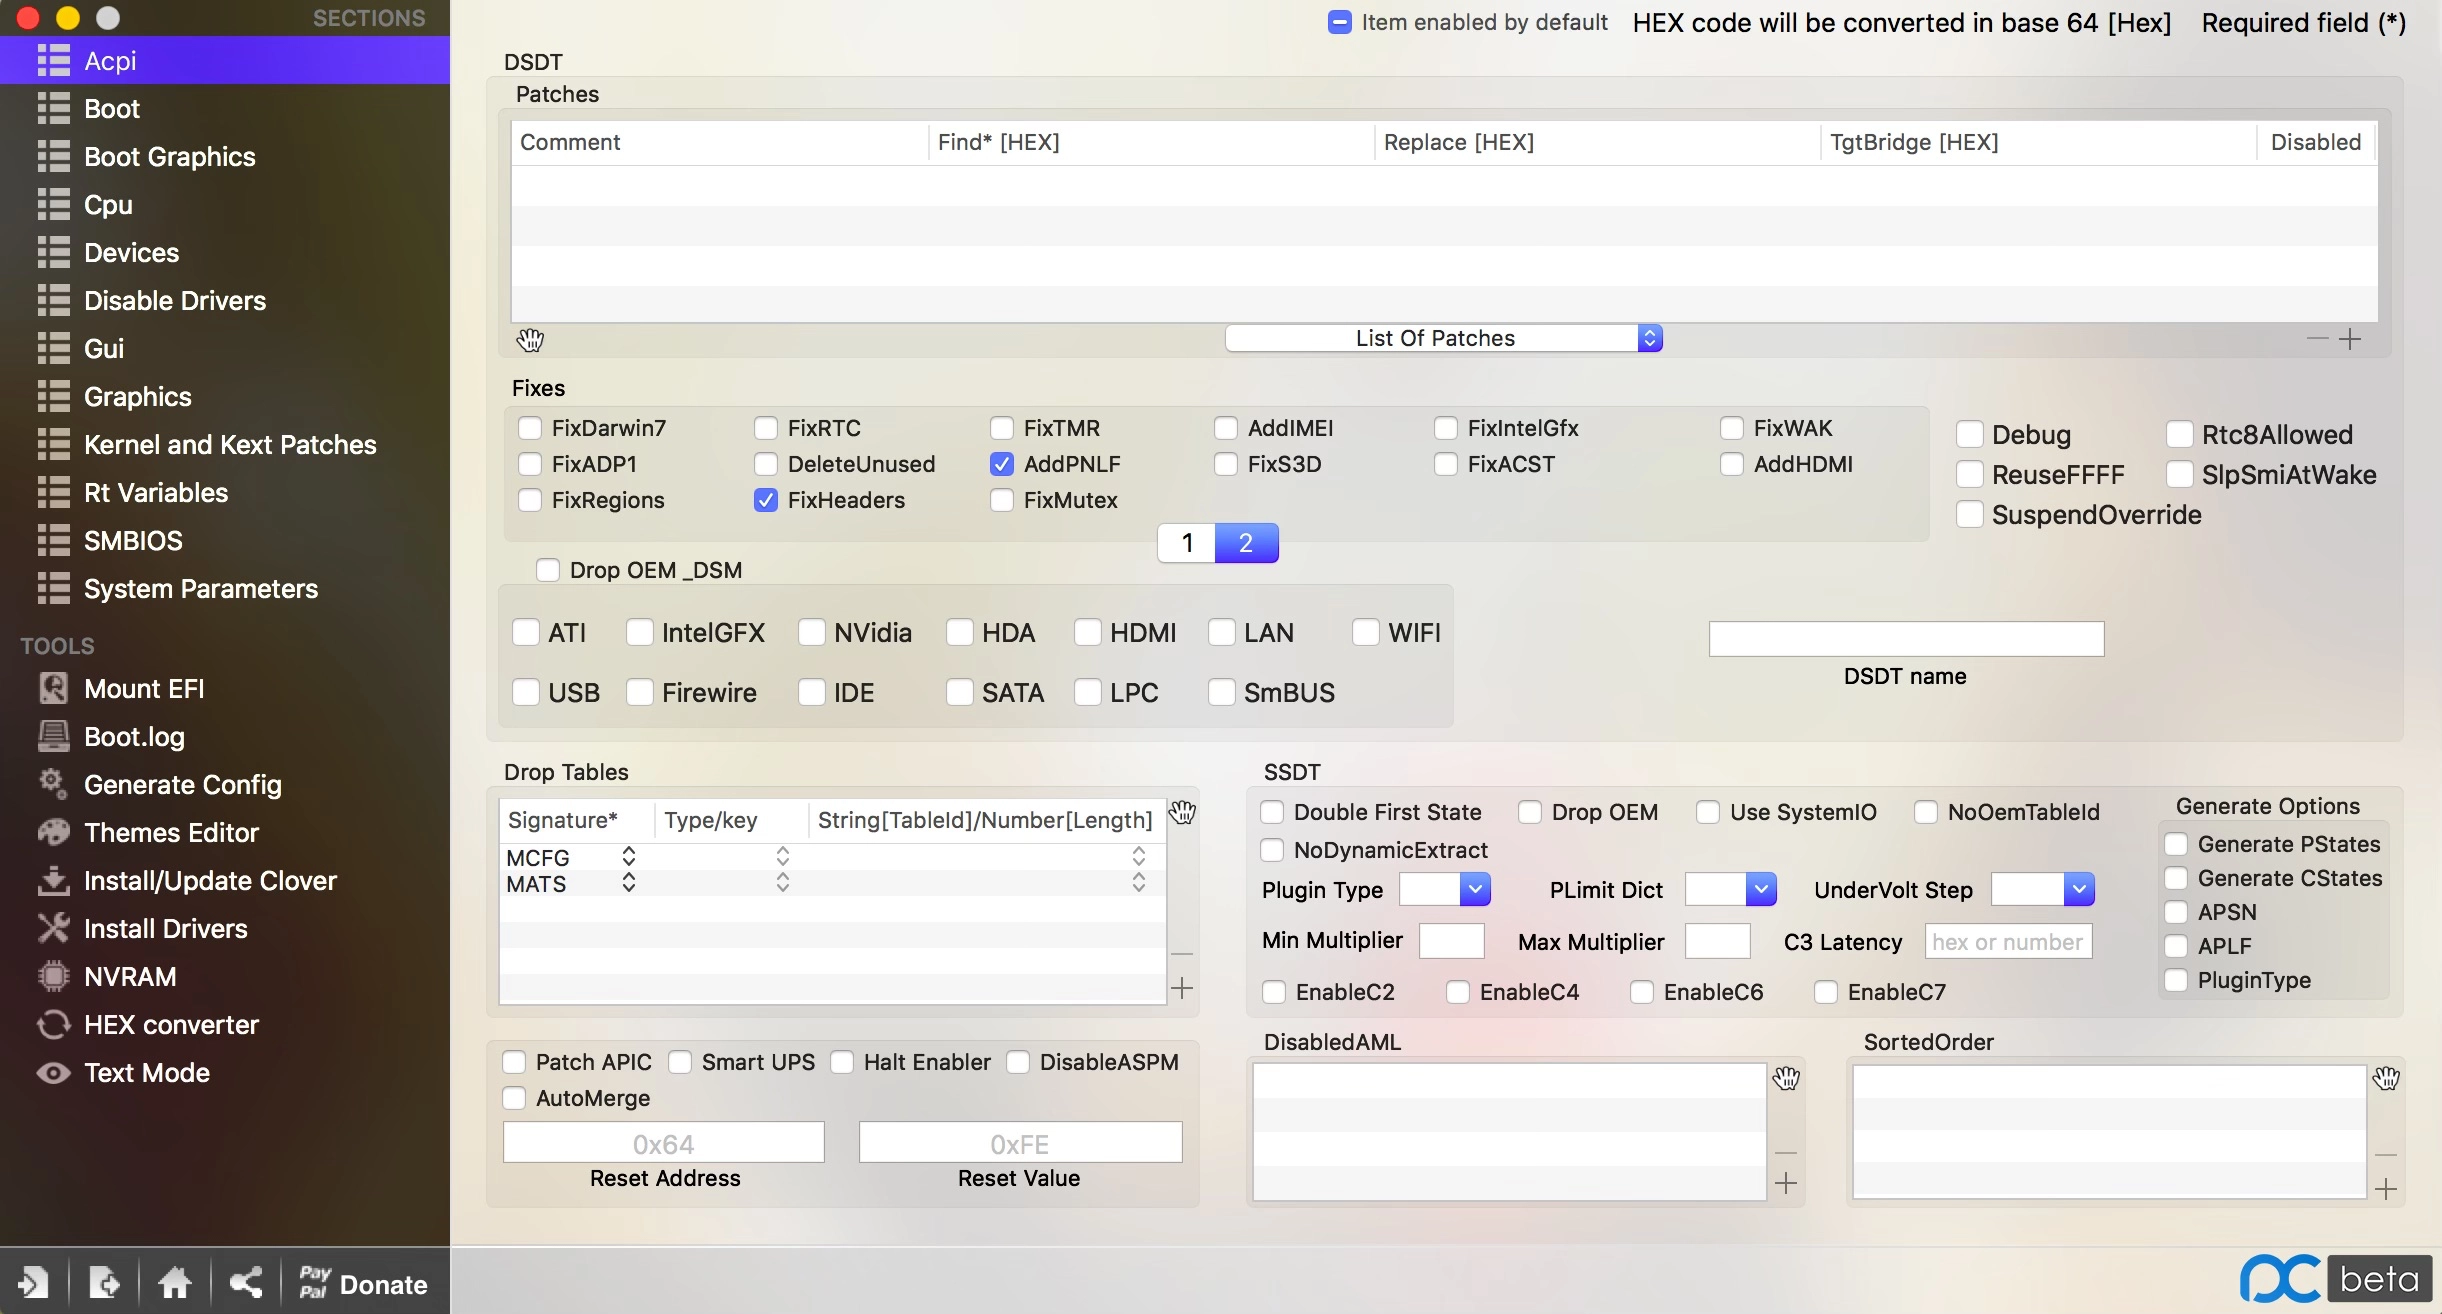This screenshot has width=2442, height=1314.
Task: Enable Generate PStates option
Action: tap(2176, 844)
